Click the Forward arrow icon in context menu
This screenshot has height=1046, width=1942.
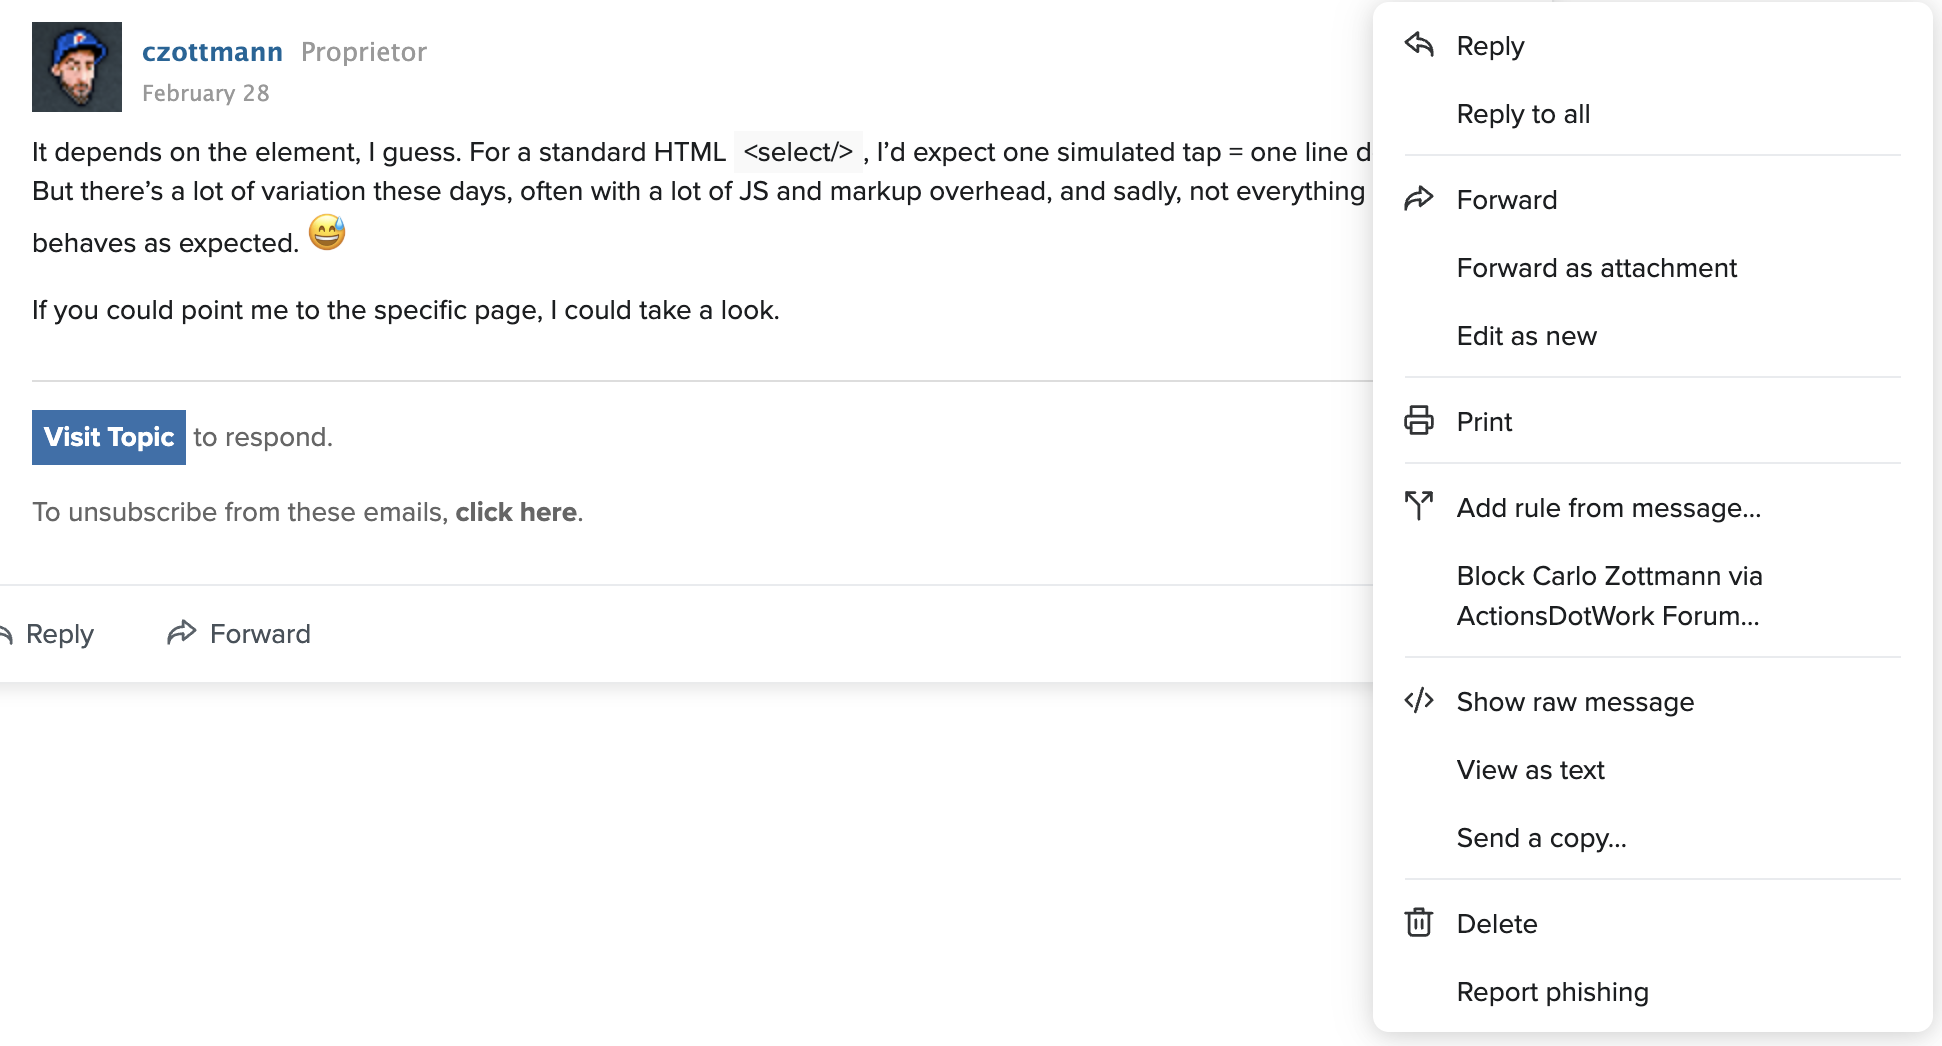pyautogui.click(x=1419, y=199)
